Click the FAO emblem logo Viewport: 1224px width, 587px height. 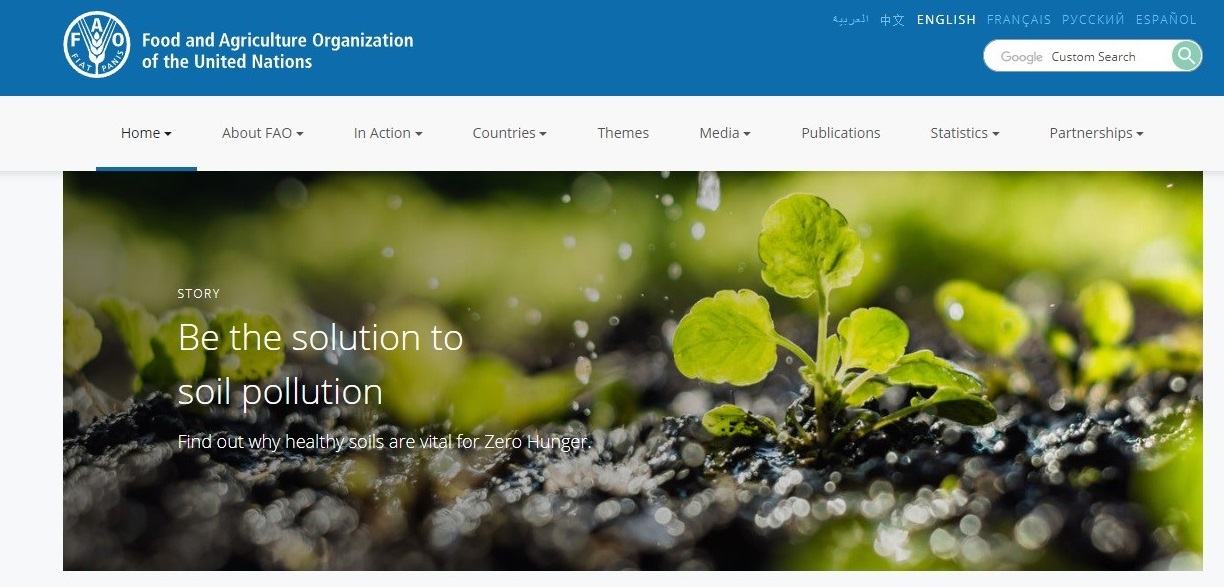coord(96,46)
